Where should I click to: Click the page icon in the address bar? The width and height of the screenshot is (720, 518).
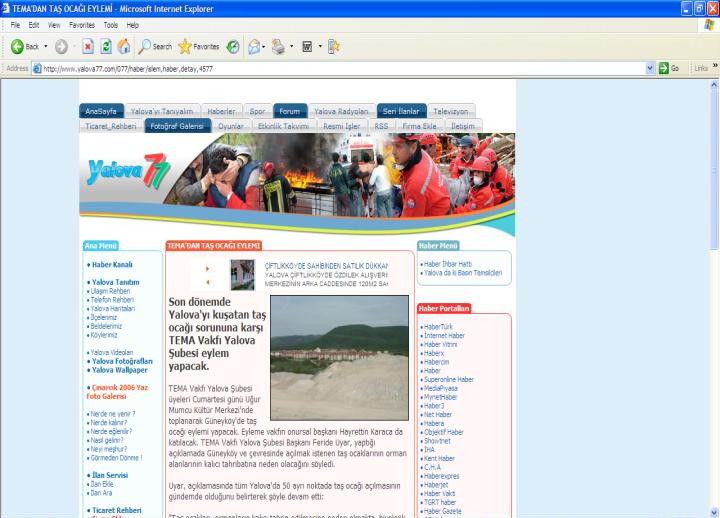click(x=37, y=69)
